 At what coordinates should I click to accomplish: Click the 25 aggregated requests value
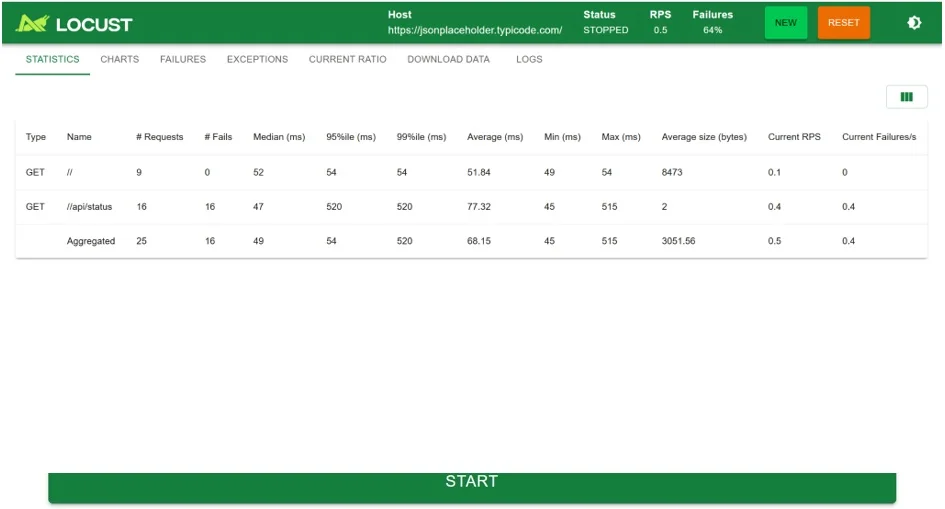141,241
